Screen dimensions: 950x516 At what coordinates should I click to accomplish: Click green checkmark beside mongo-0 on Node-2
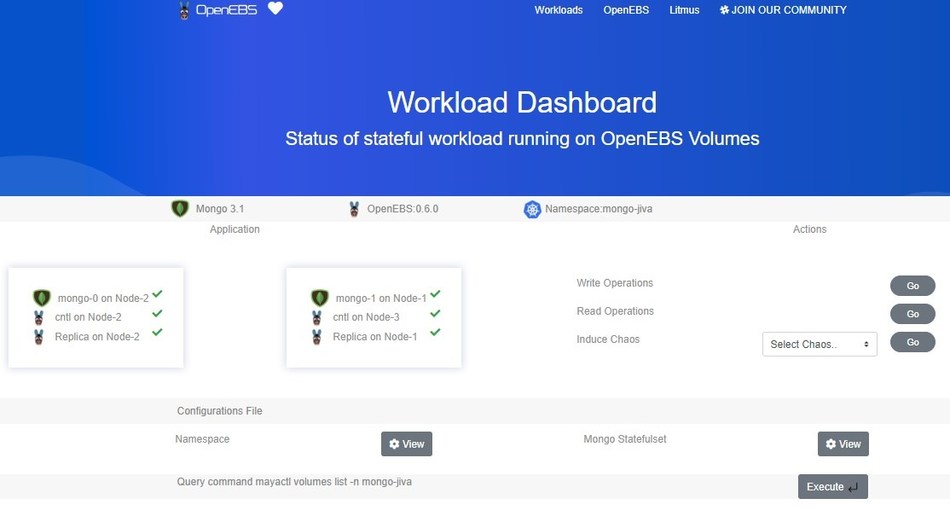[x=157, y=295]
